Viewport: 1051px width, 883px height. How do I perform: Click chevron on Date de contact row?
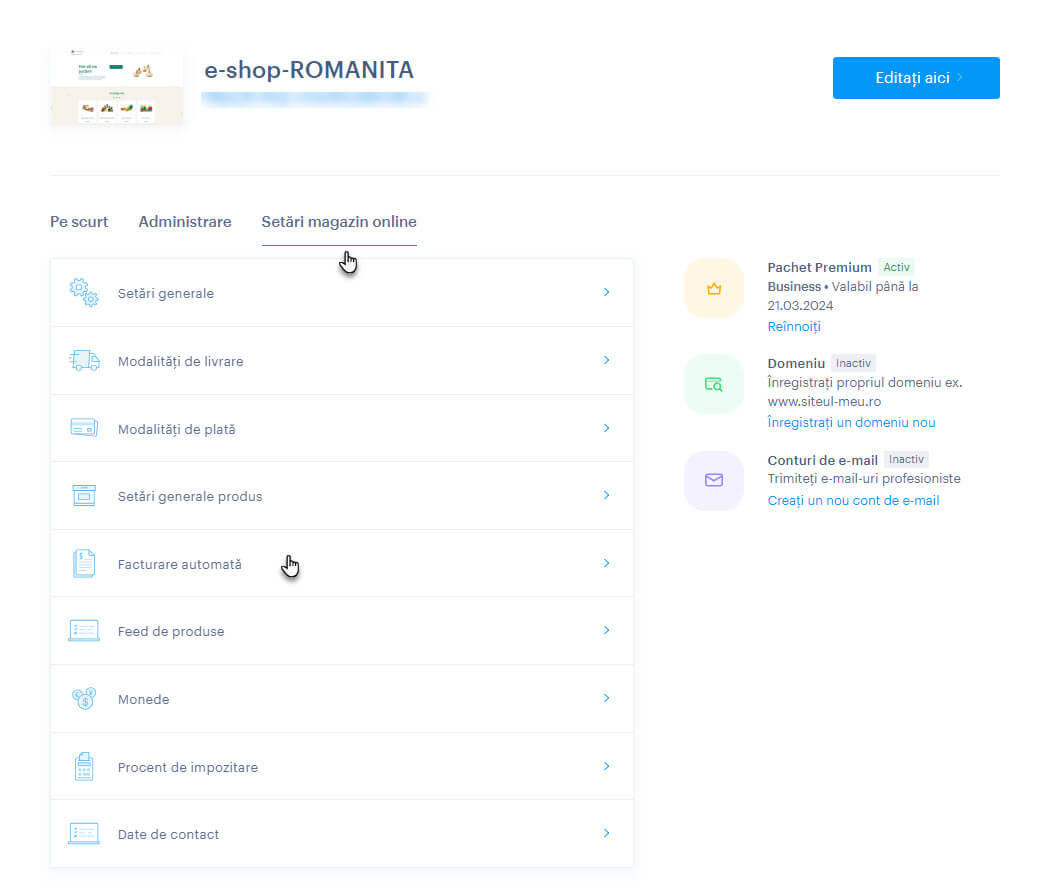coord(606,833)
